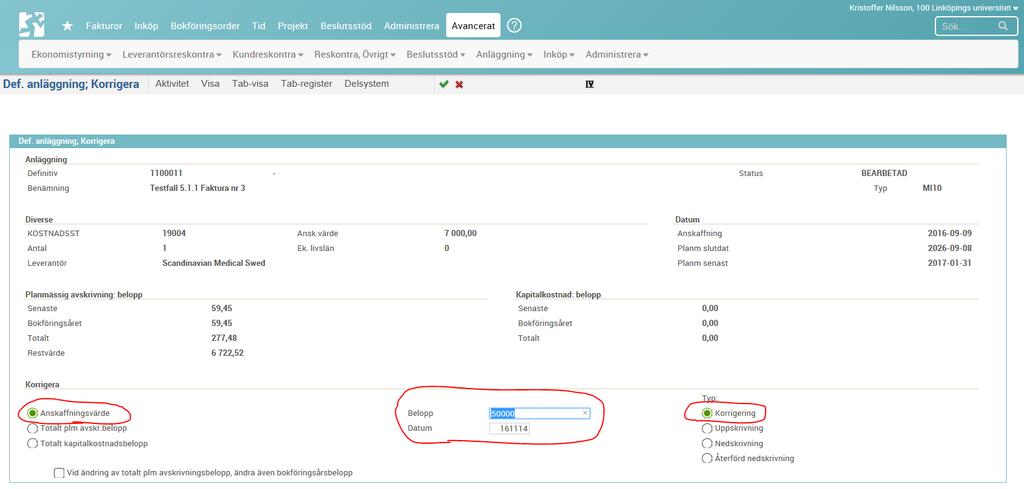The image size is (1024, 489).
Task: Open the Aktivitet menu
Action: pos(172,84)
